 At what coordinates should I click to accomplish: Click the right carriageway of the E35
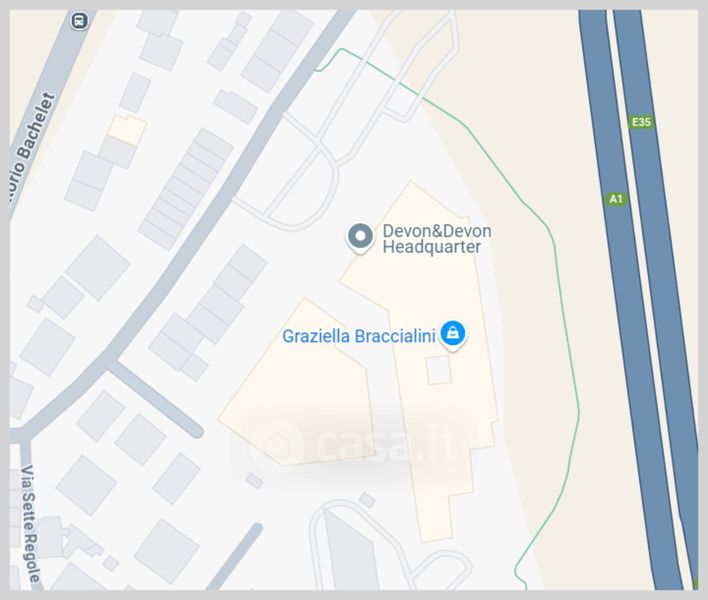pyautogui.click(x=655, y=298)
